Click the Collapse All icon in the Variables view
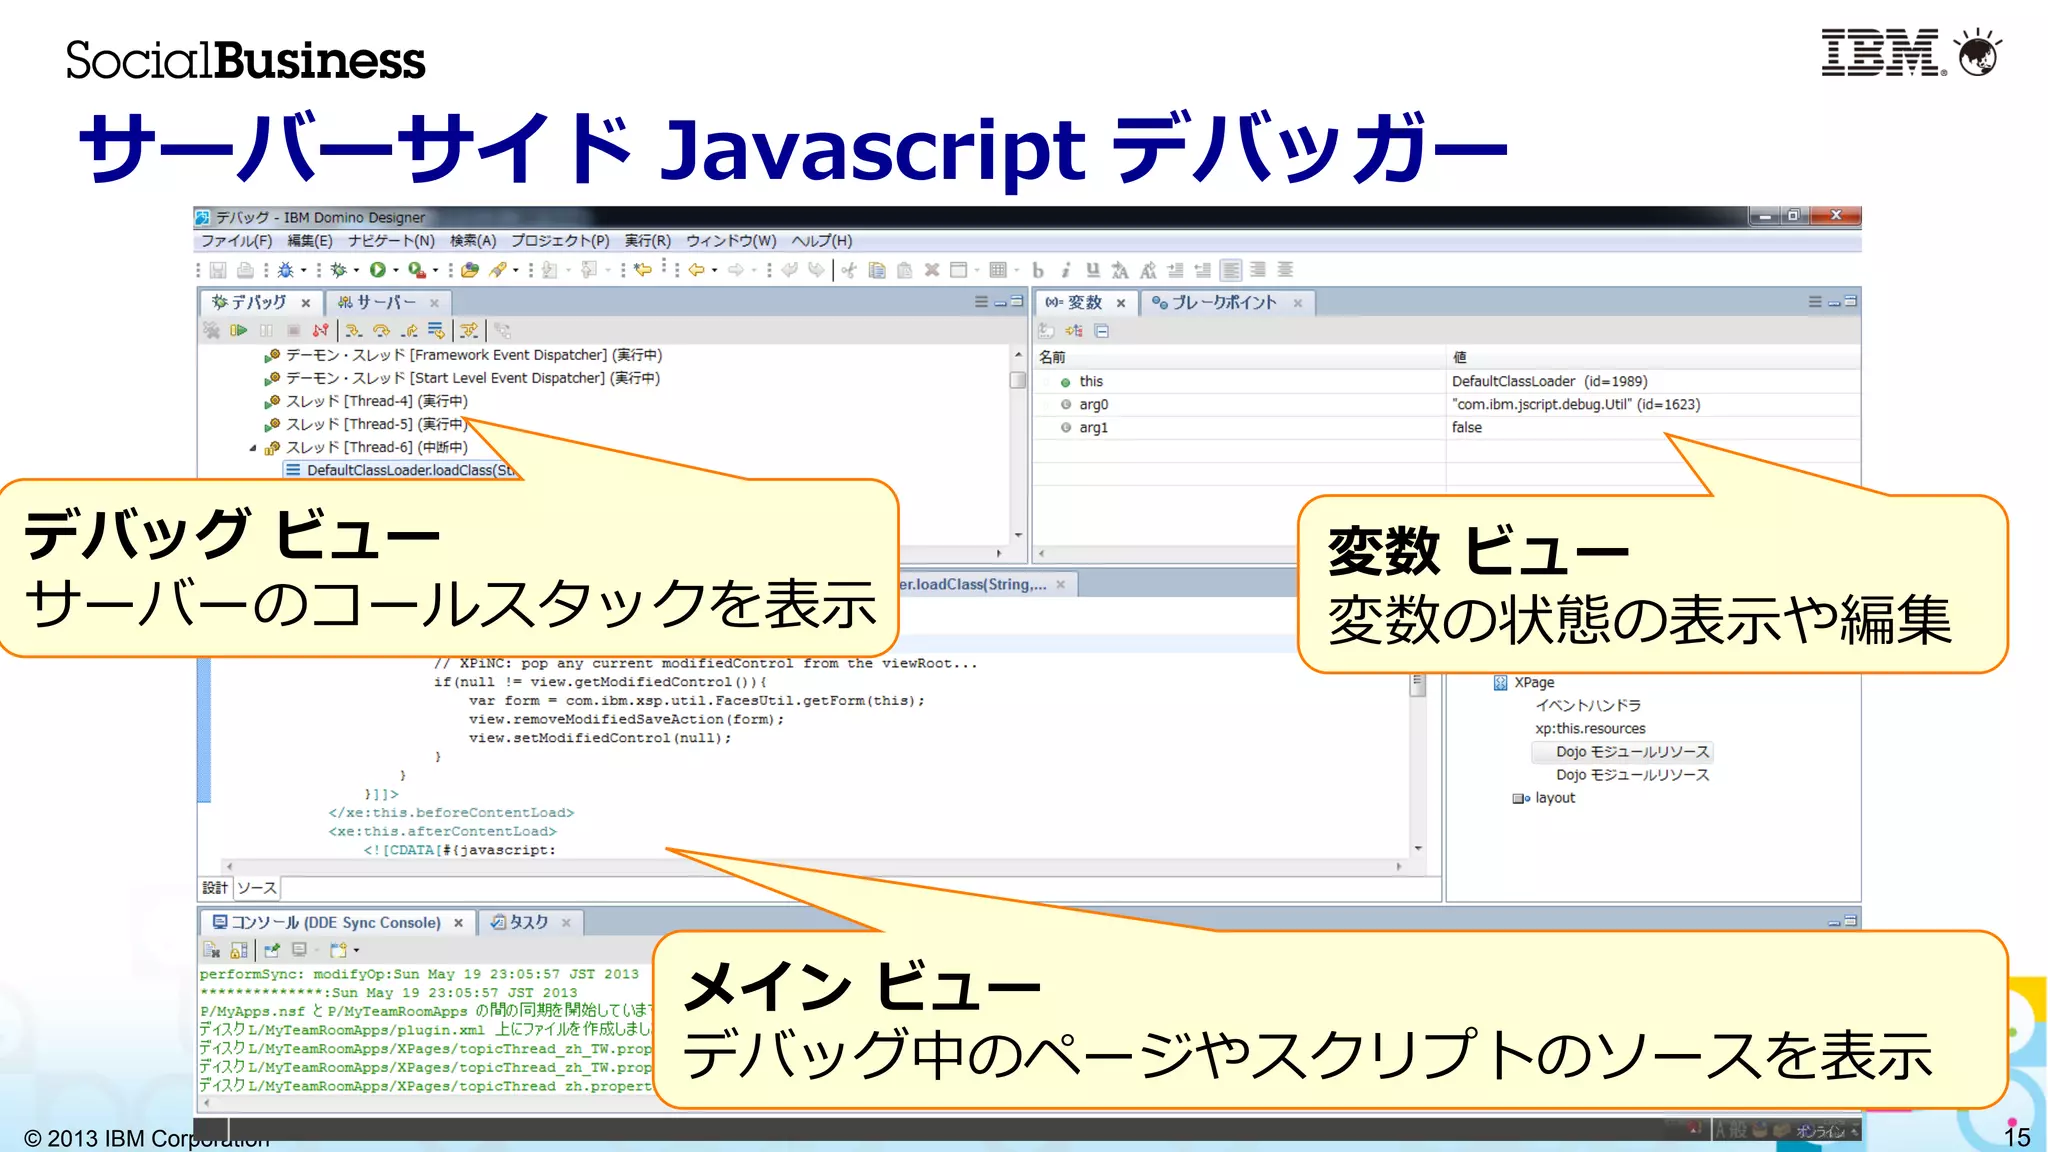Image resolution: width=2048 pixels, height=1152 pixels. tap(1102, 331)
